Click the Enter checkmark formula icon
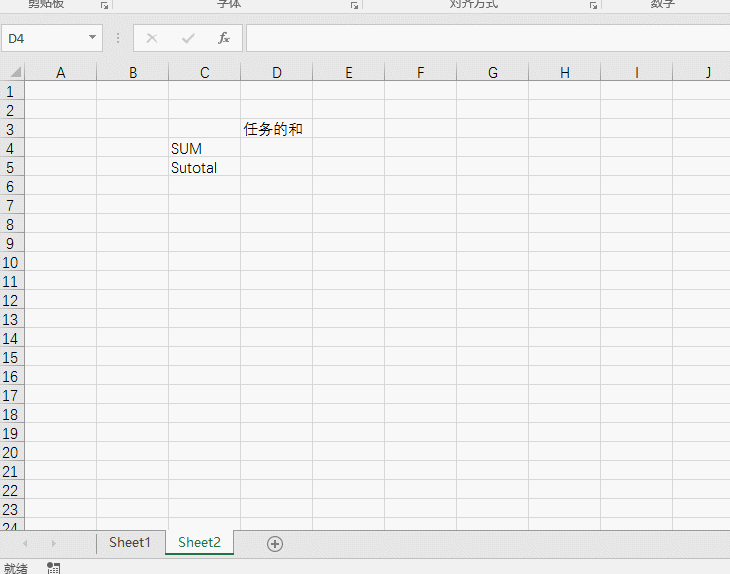 [188, 38]
